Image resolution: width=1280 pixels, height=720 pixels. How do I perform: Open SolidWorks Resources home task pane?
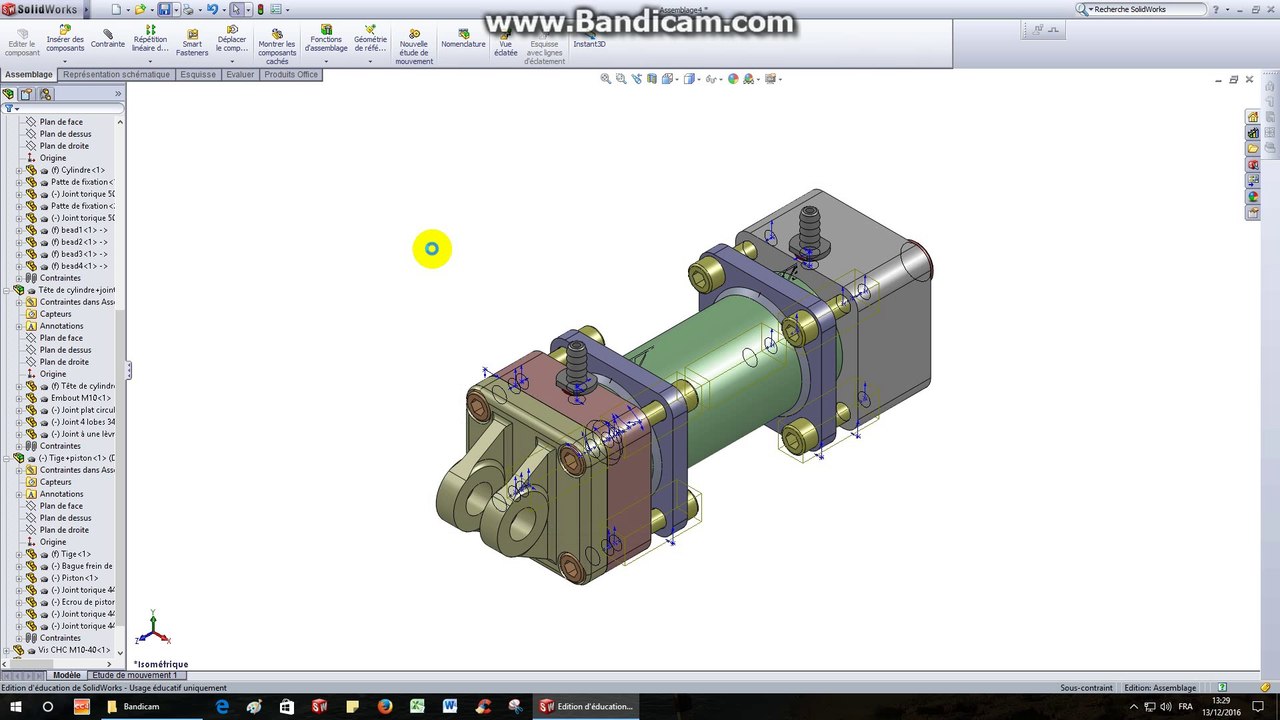(x=1253, y=117)
